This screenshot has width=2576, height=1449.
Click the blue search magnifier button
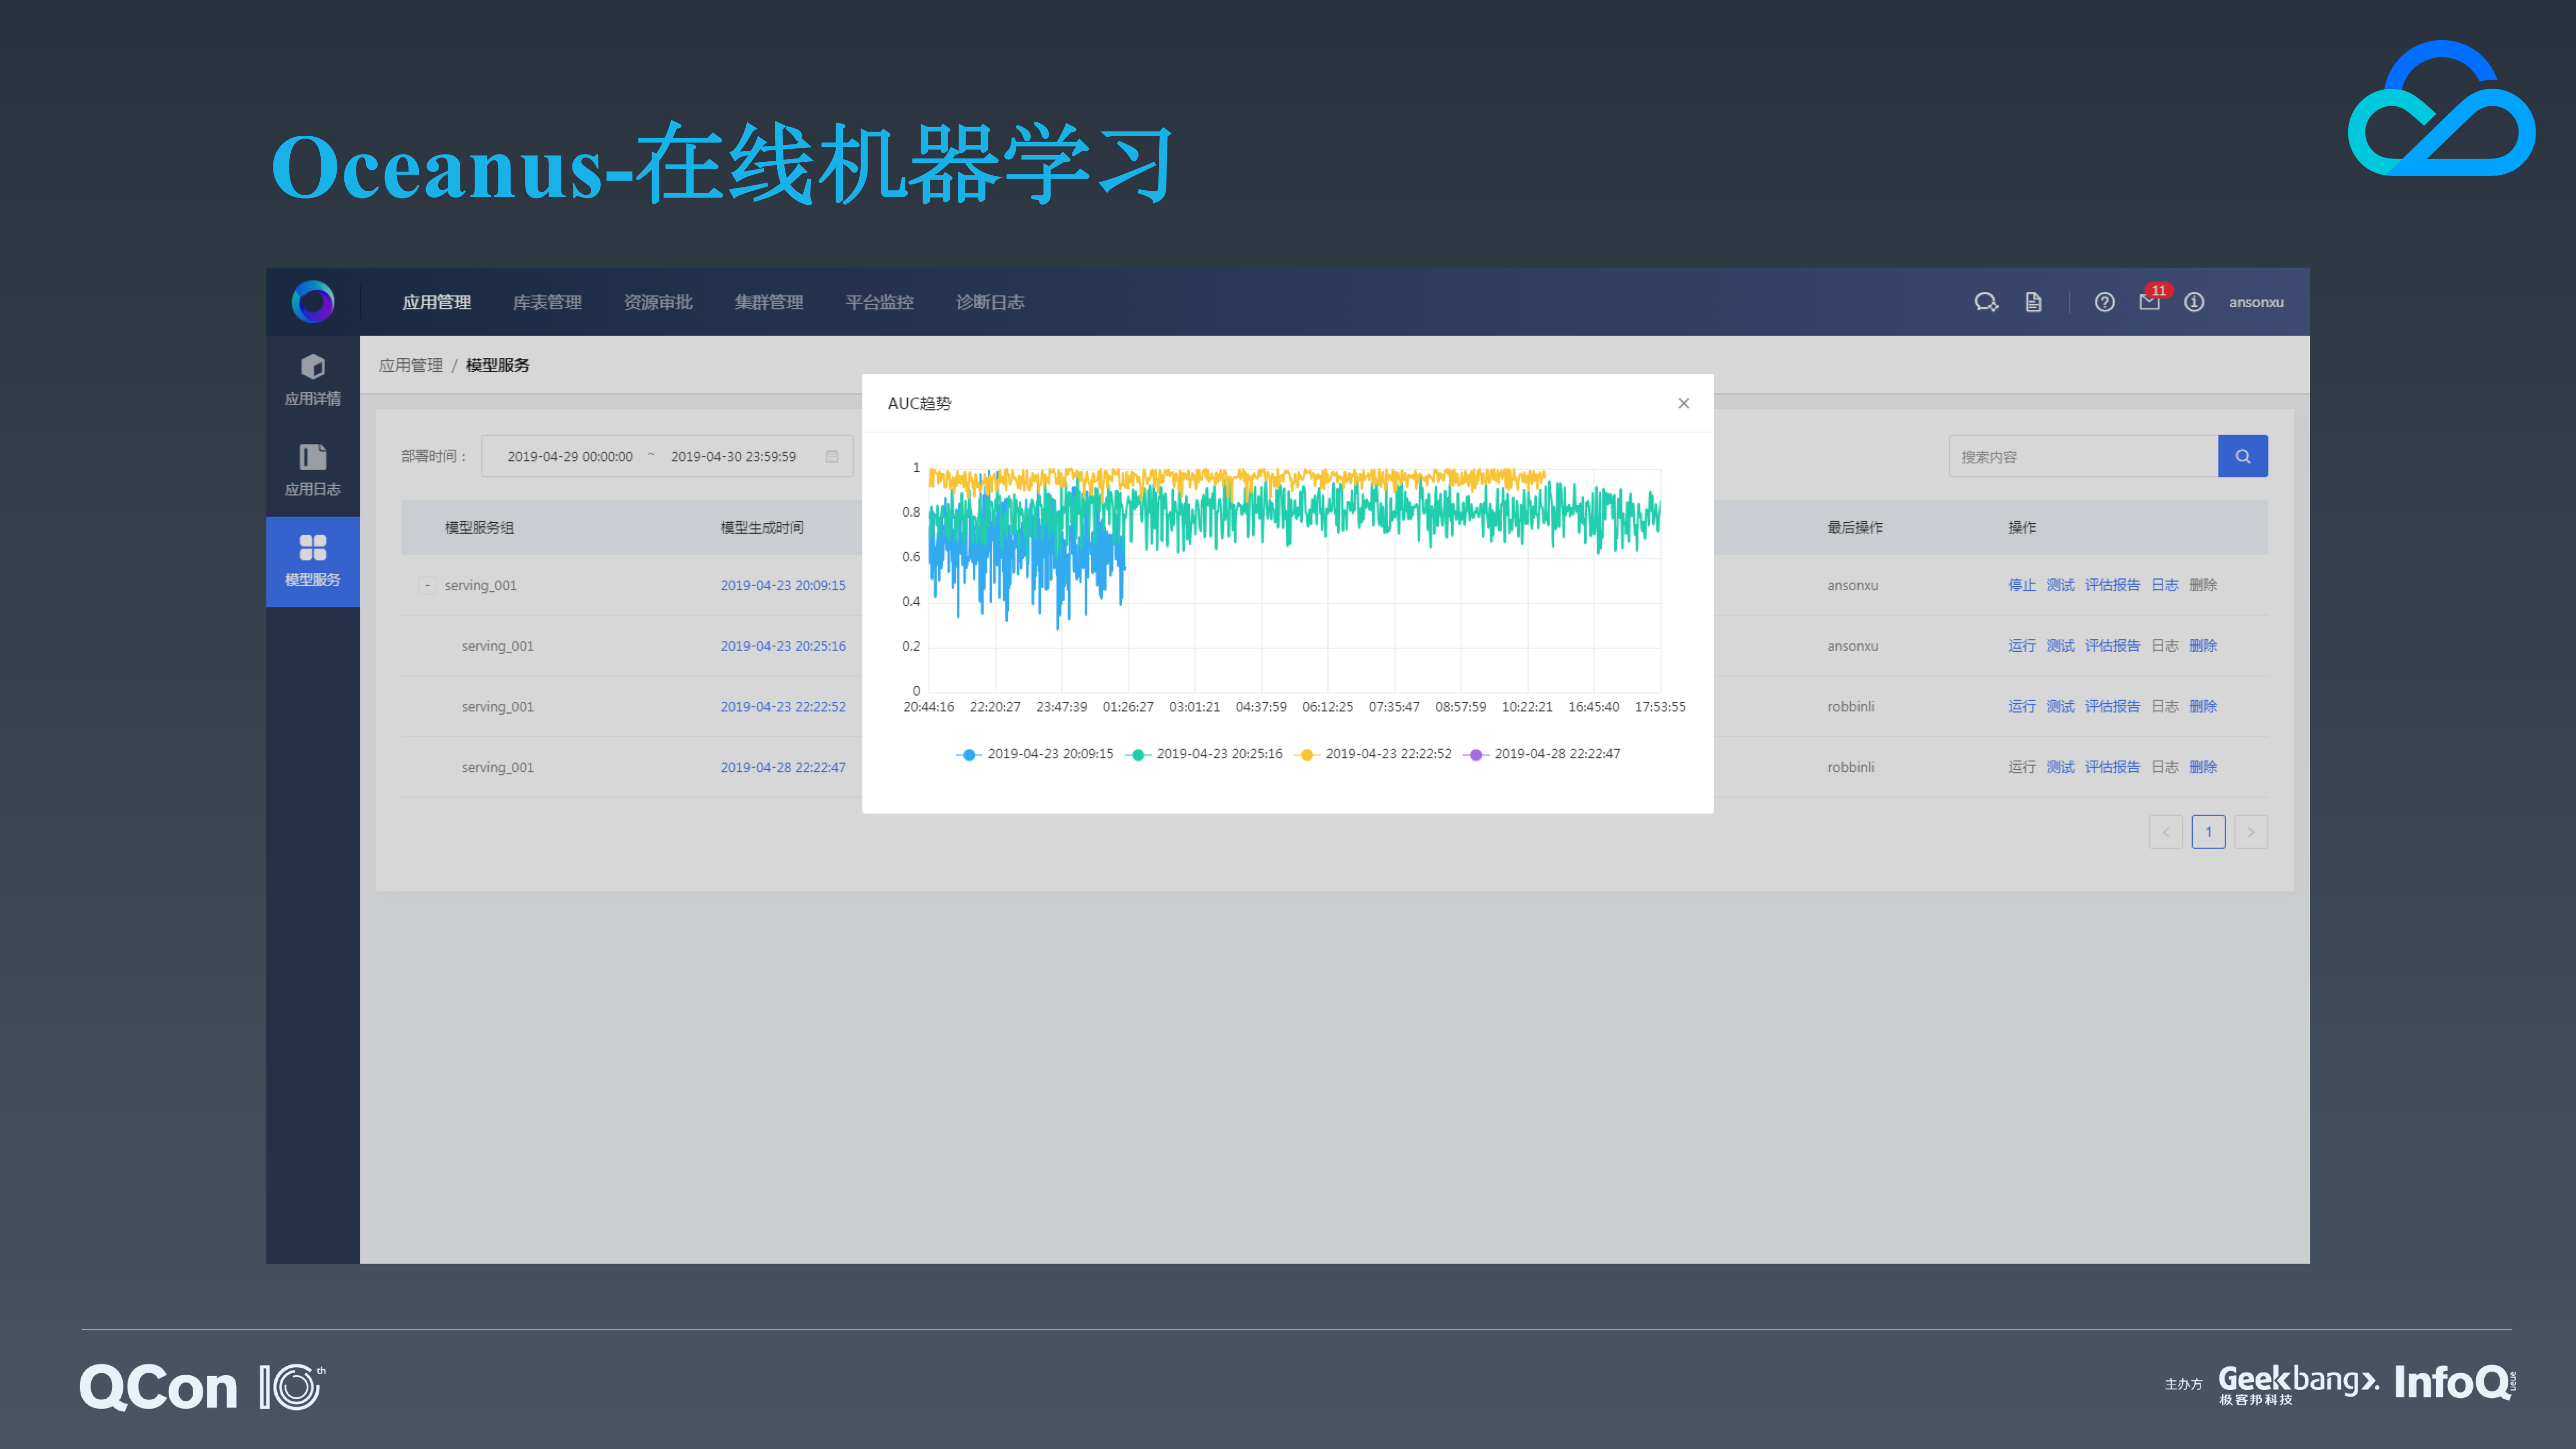[x=2242, y=456]
